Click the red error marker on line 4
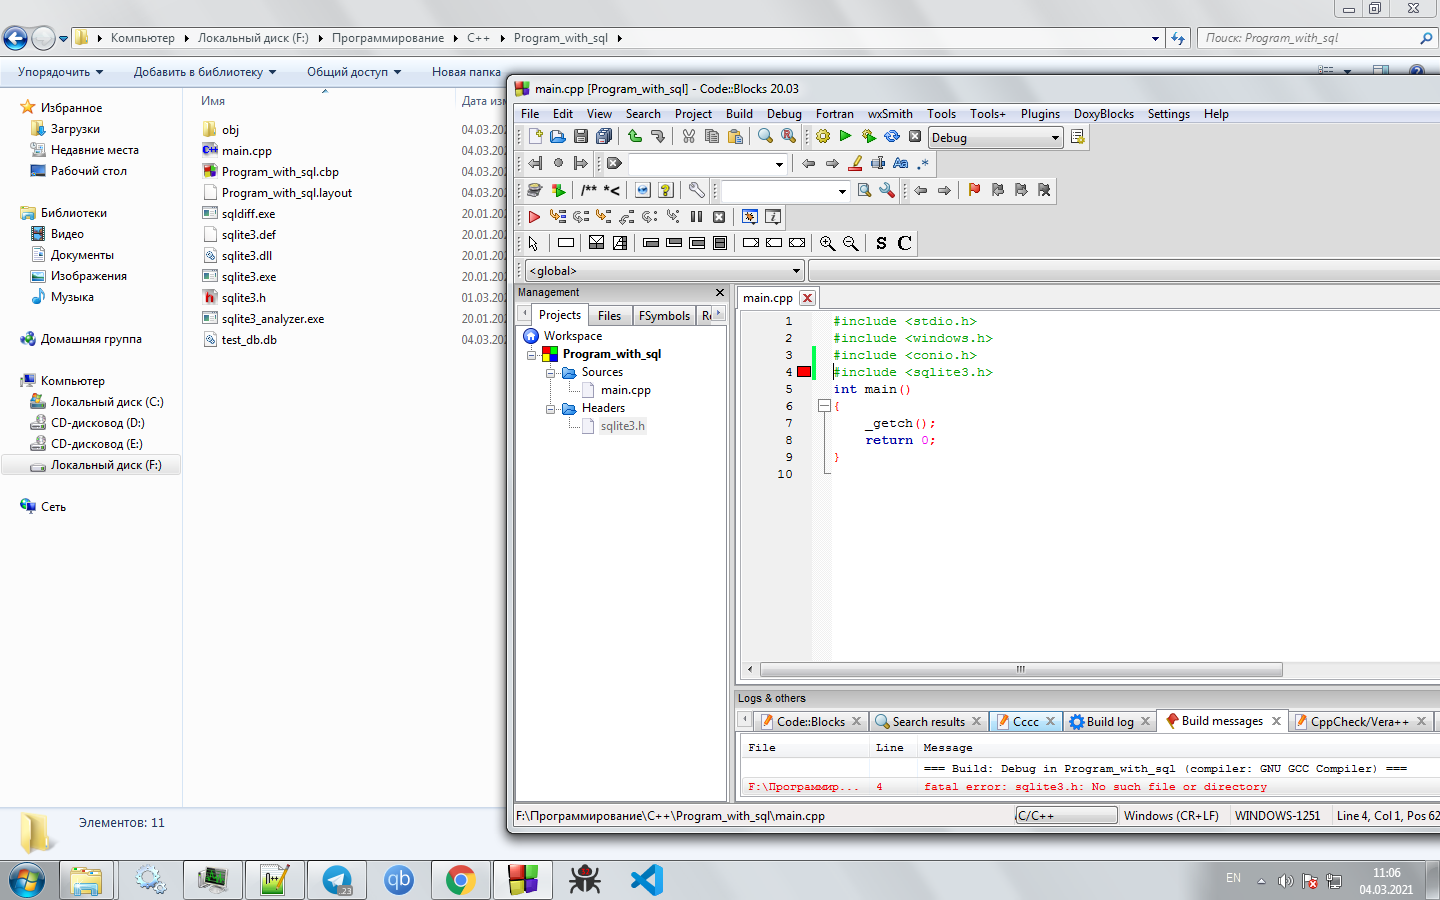The height and width of the screenshot is (900, 1440). click(x=803, y=372)
